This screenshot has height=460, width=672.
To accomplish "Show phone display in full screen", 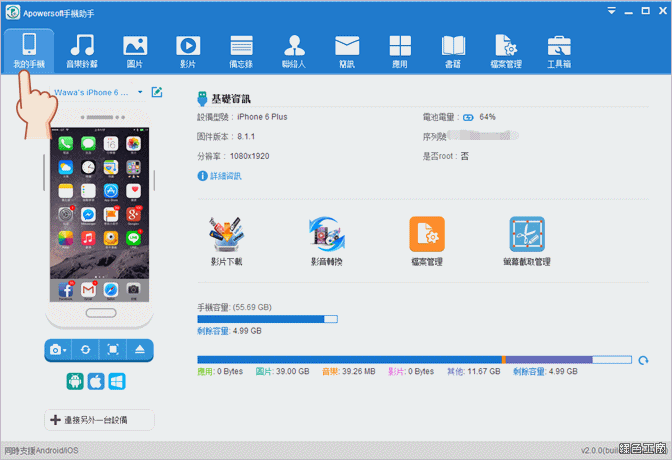I will pos(113,350).
